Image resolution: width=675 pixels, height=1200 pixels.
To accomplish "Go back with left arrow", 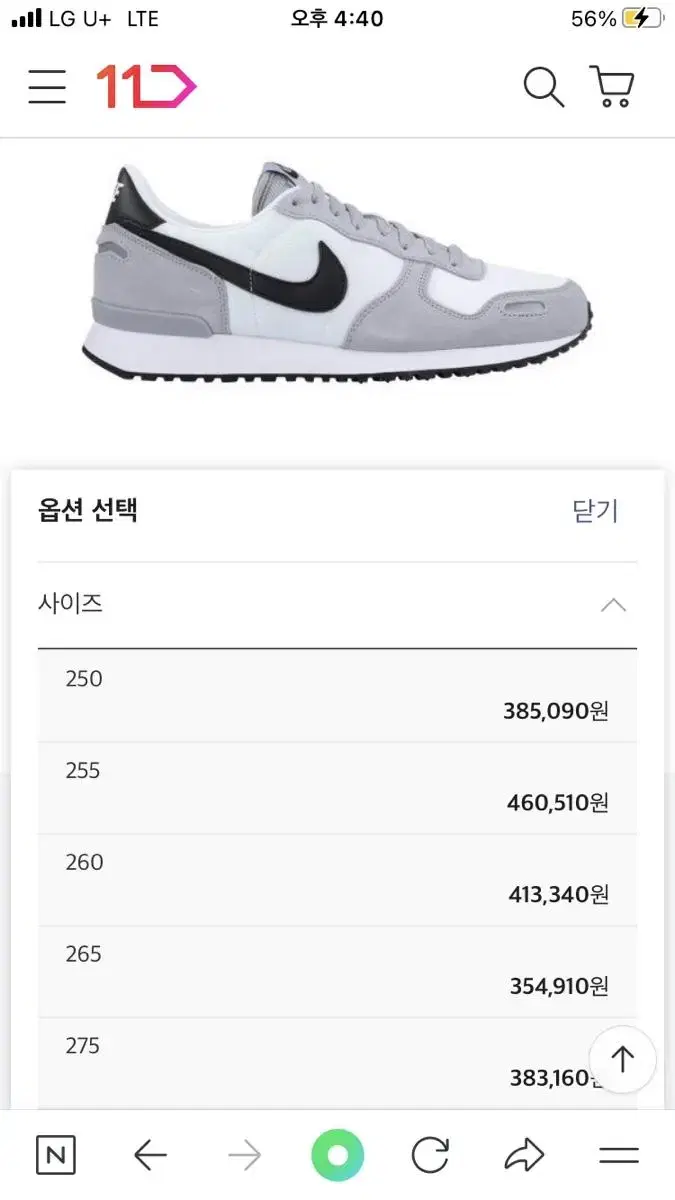I will coord(150,1156).
